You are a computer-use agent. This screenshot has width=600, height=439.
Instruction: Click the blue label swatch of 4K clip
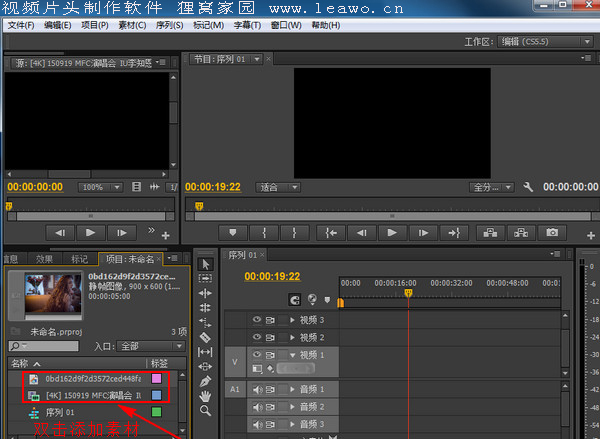(x=157, y=395)
